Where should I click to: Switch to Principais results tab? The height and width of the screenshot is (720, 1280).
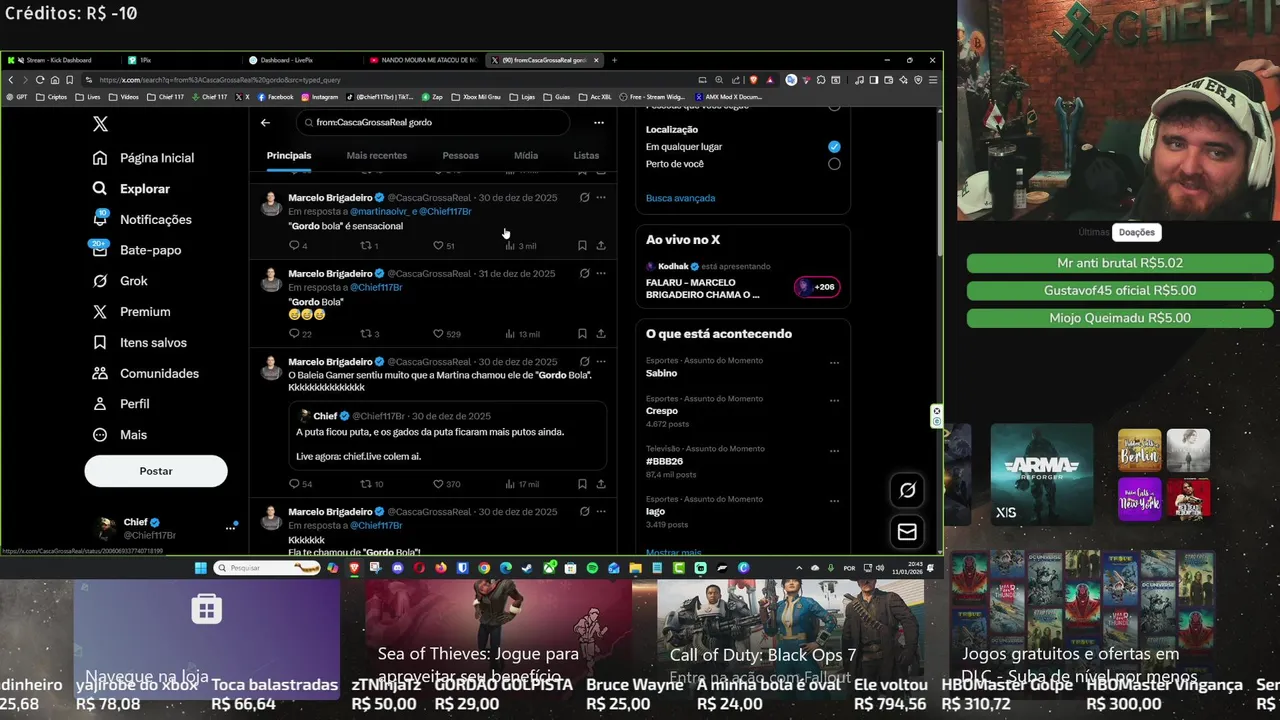click(x=289, y=156)
